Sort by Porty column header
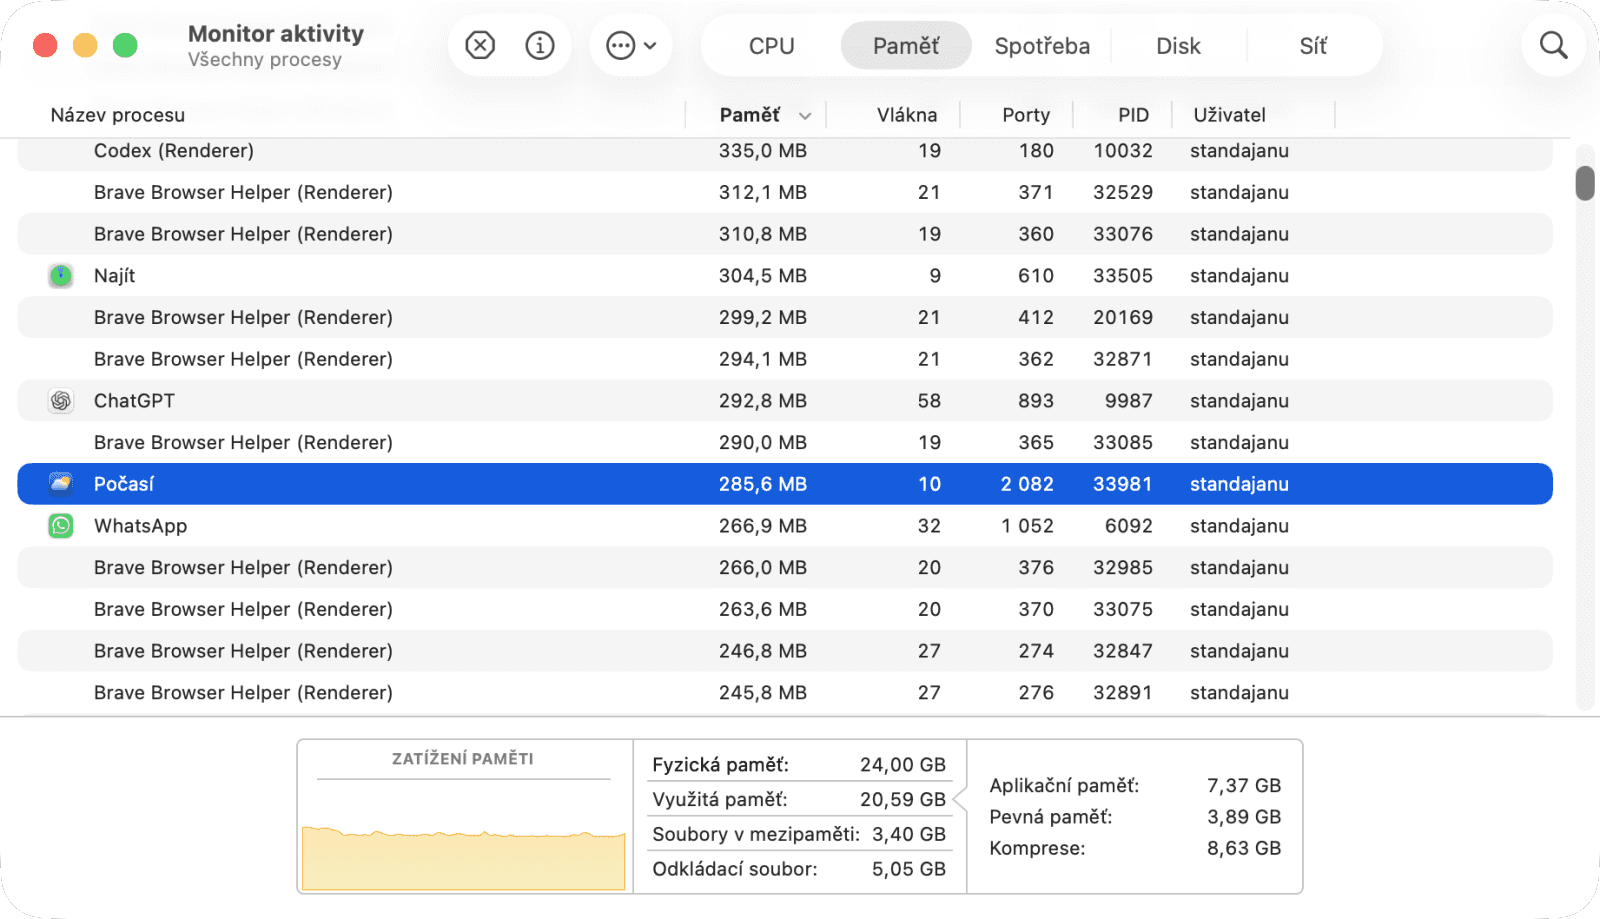 point(1026,115)
